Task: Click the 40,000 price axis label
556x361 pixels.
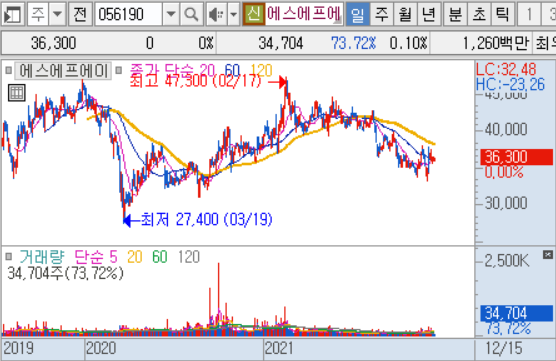Action: (x=506, y=130)
